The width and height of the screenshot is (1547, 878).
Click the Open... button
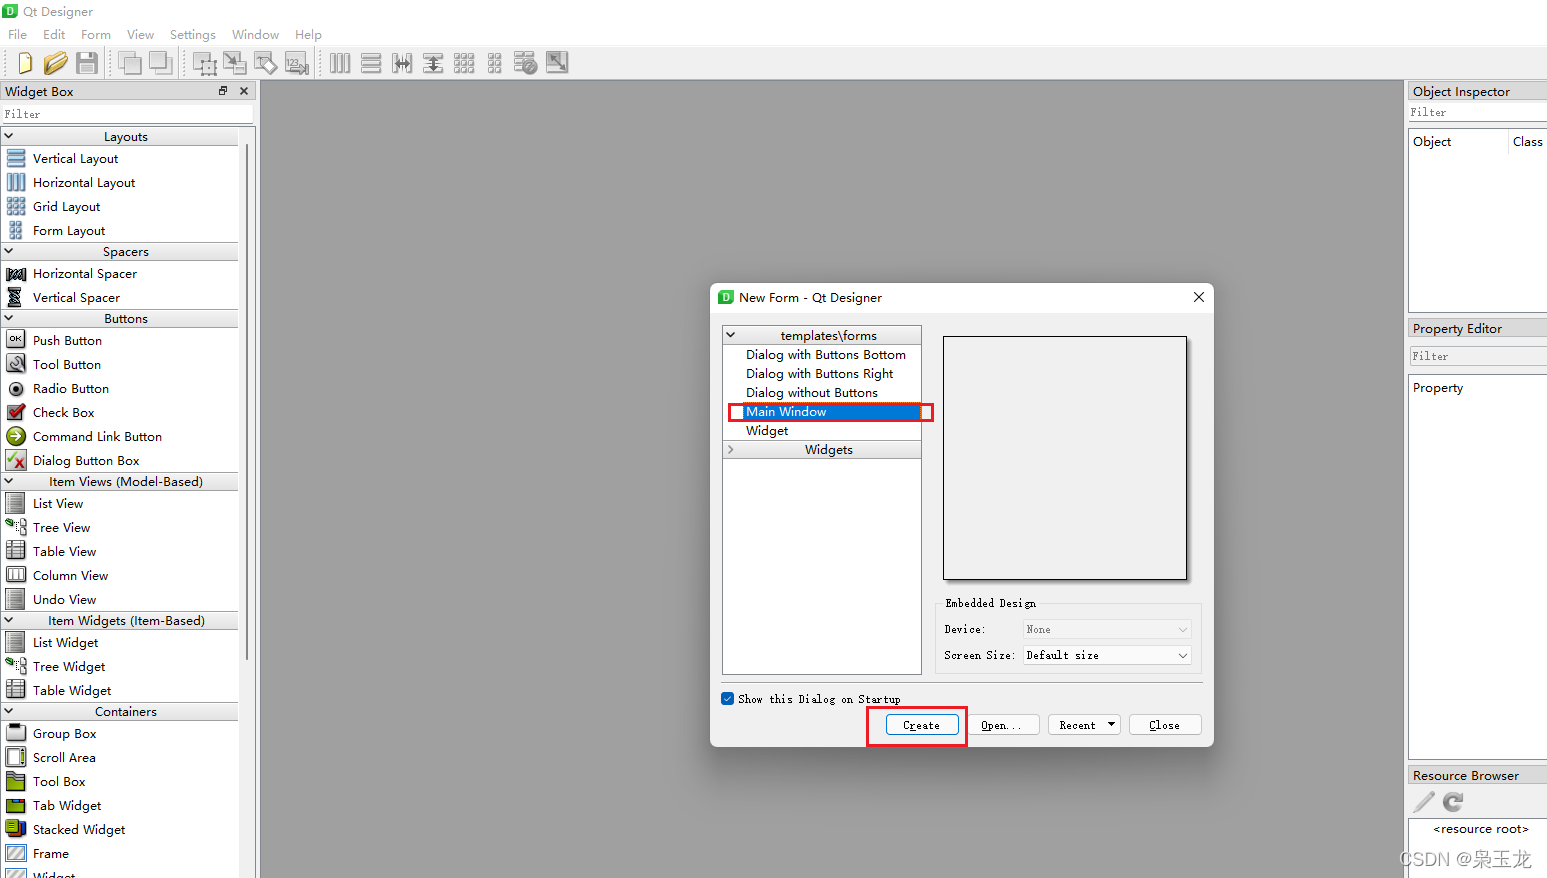(x=1003, y=725)
